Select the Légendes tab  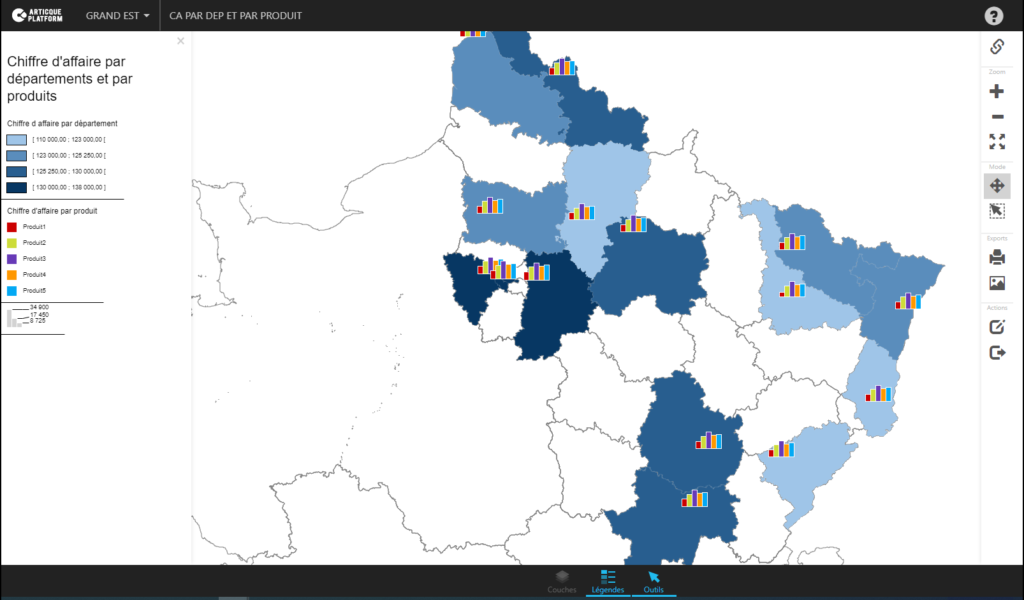tap(608, 583)
